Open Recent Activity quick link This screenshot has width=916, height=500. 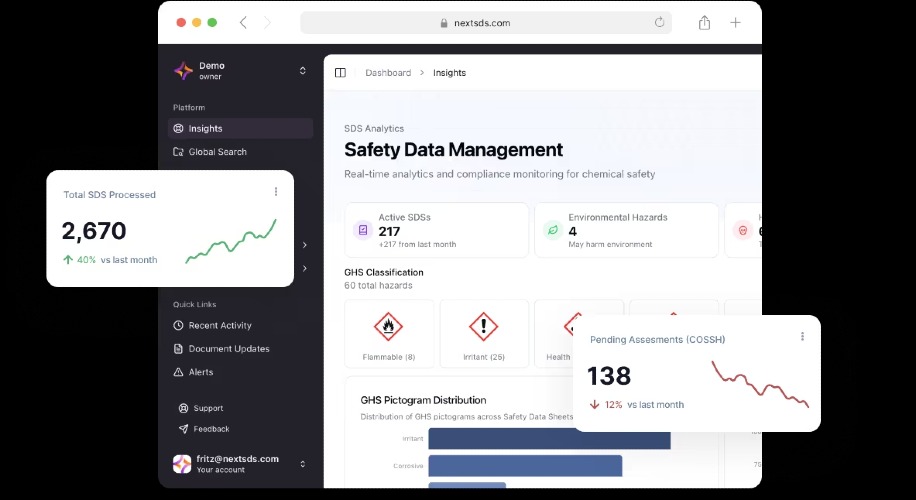pyautogui.click(x=220, y=325)
